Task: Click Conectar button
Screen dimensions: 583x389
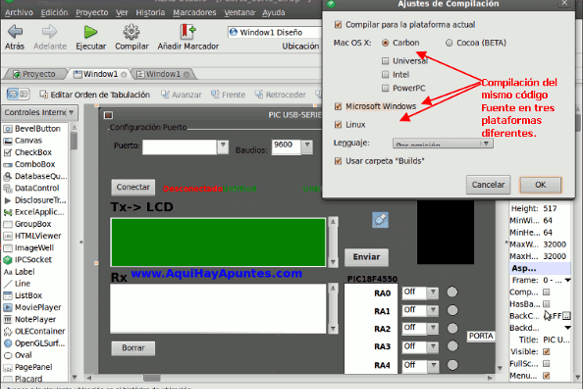Action: click(133, 187)
